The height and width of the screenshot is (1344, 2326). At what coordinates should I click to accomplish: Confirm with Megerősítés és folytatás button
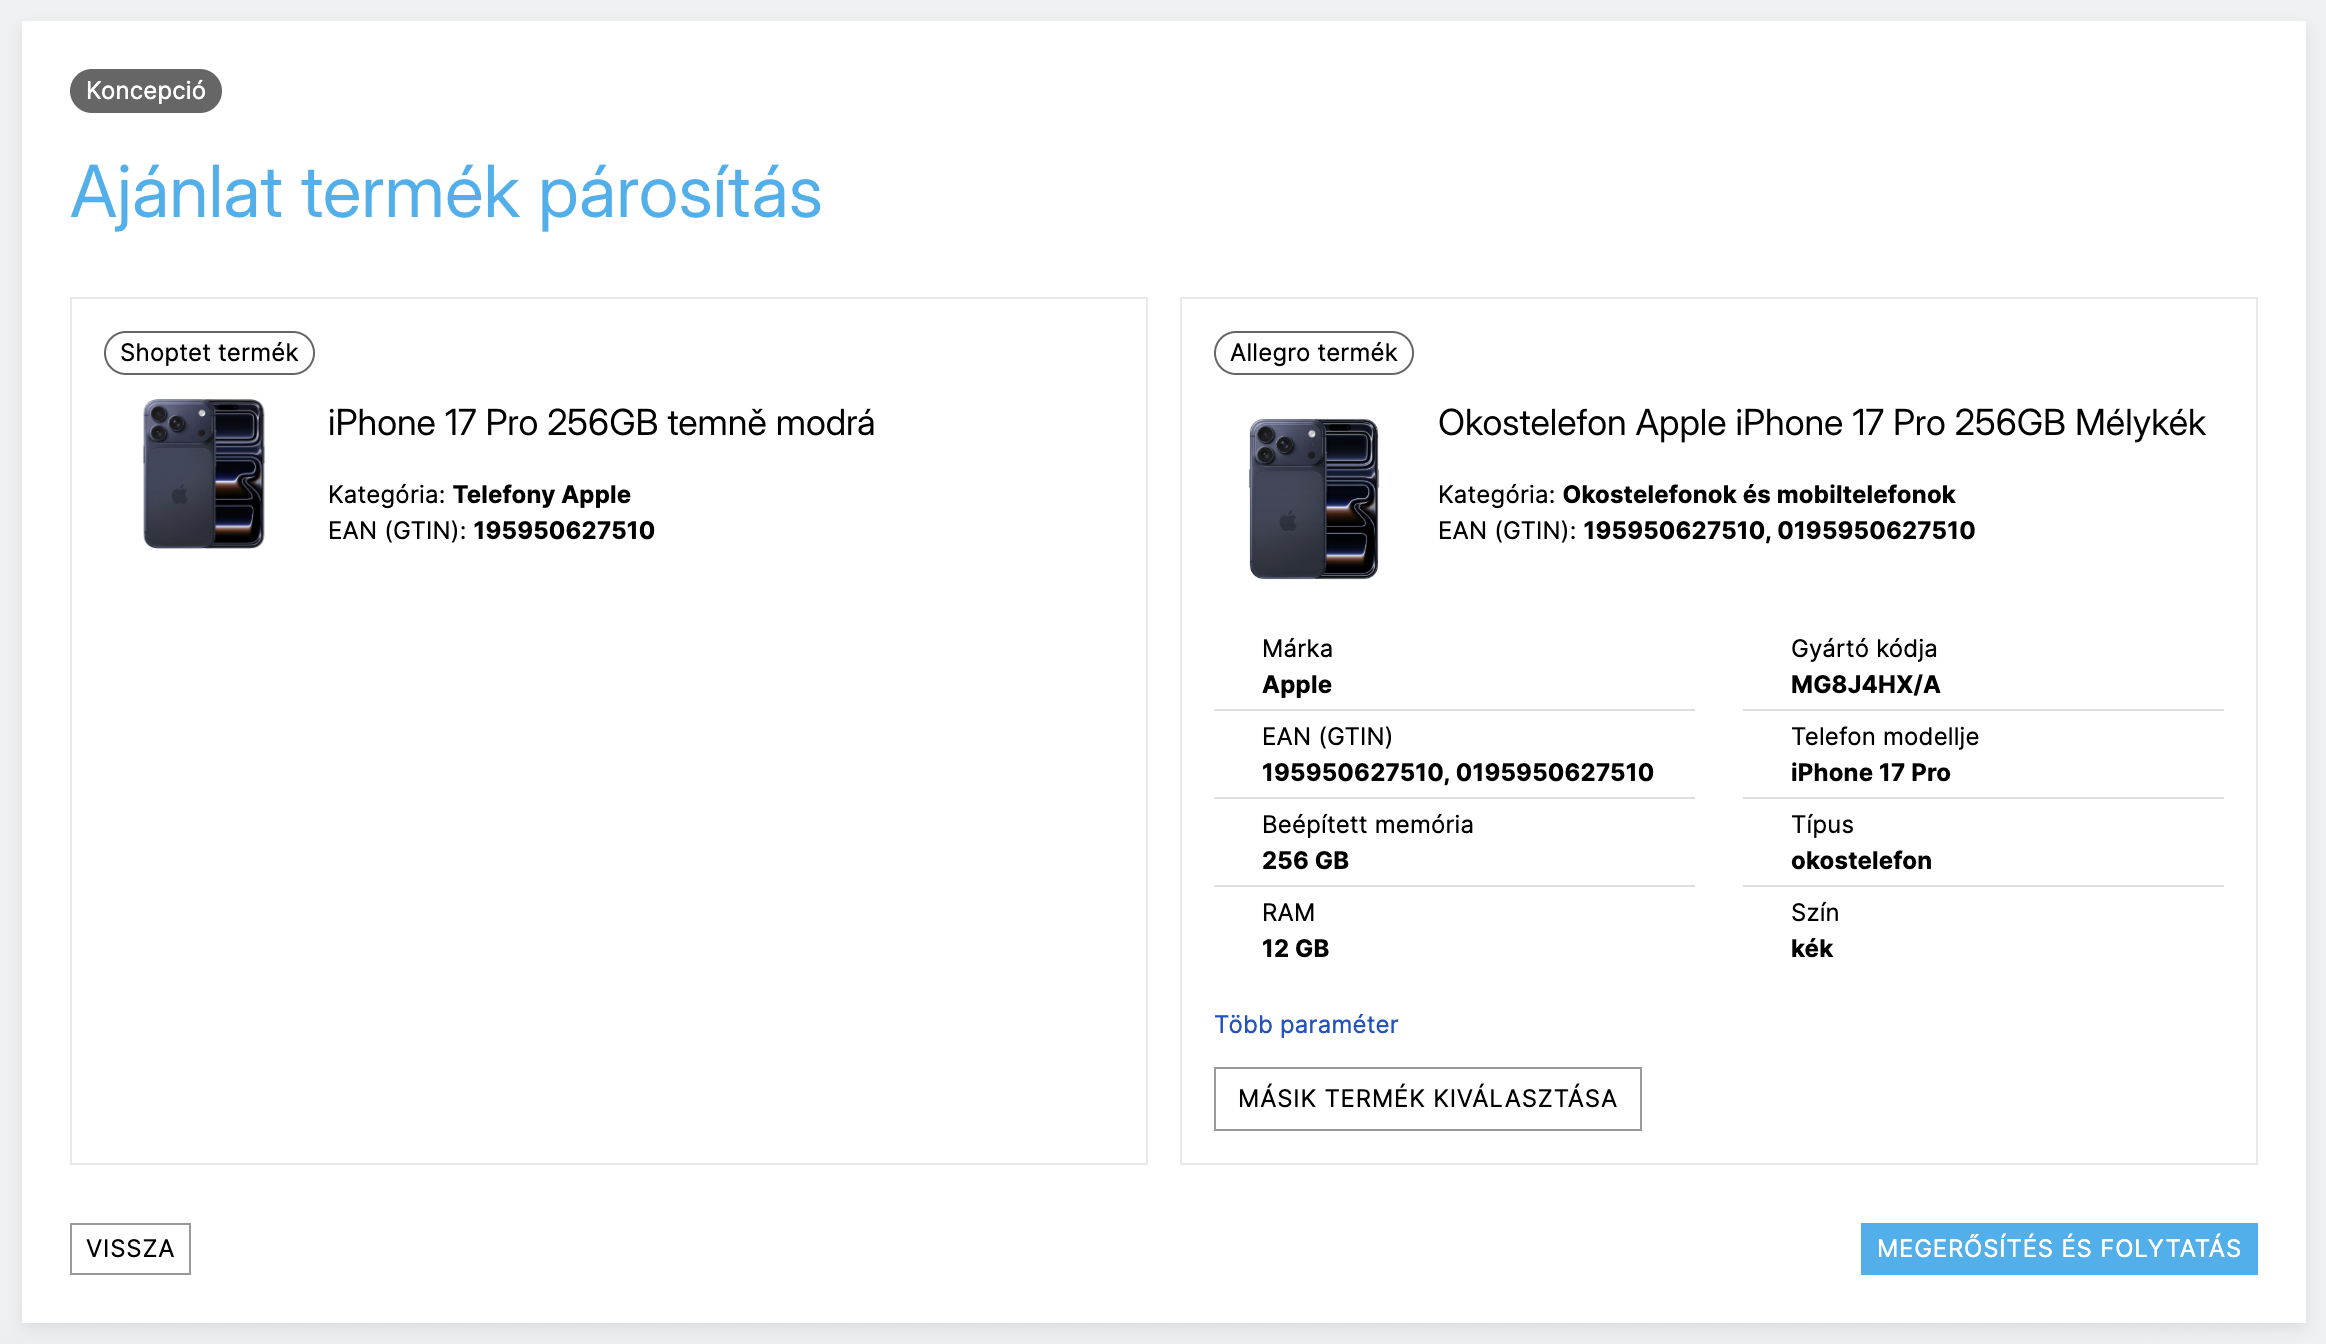[2058, 1248]
